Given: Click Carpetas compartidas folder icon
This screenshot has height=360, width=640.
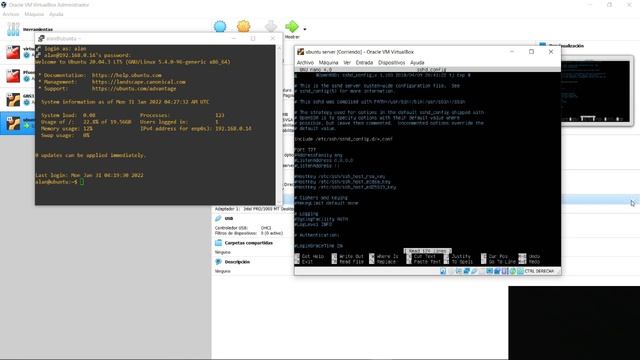Looking at the screenshot, I should pyautogui.click(x=218, y=242).
